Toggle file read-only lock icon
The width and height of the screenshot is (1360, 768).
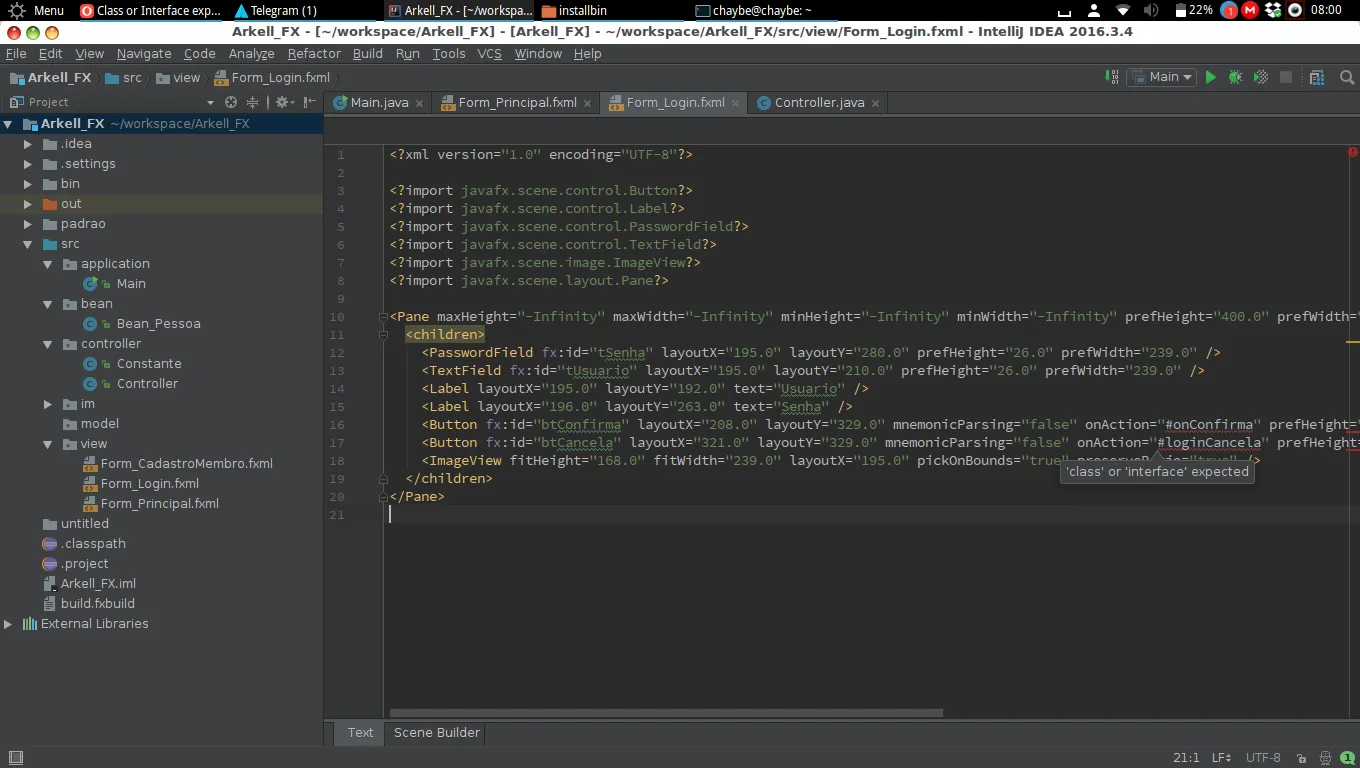(1304, 758)
